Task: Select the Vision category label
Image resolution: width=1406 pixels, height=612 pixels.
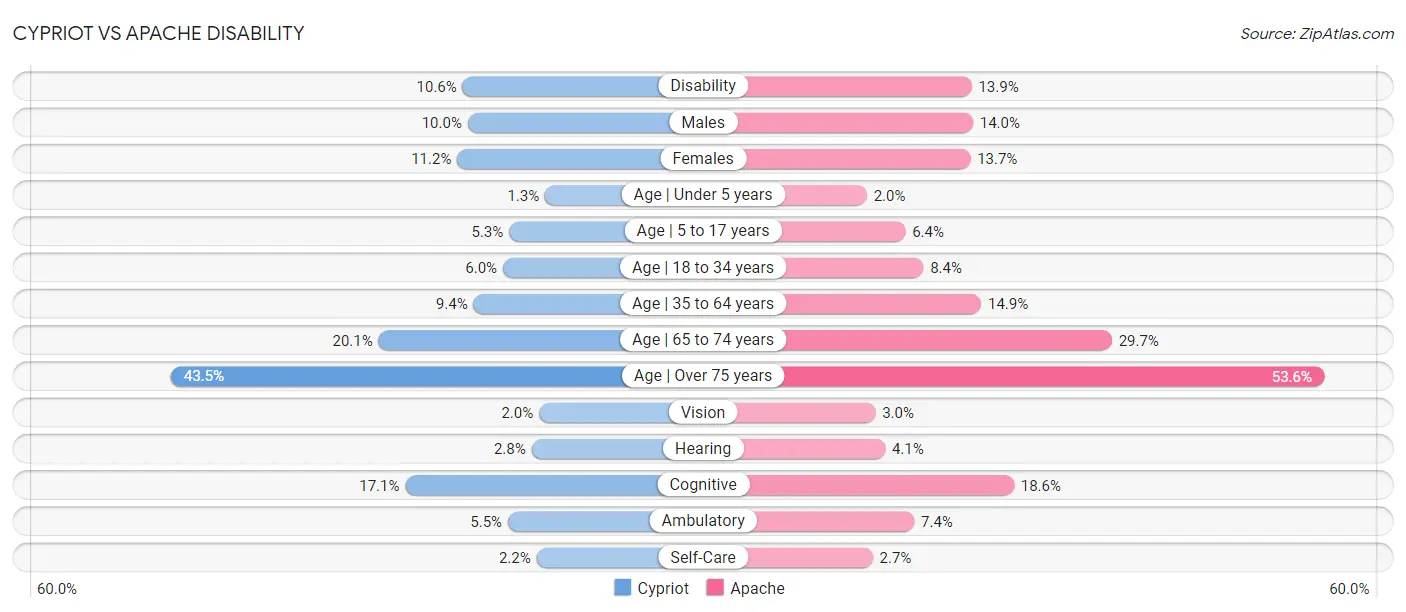Action: pyautogui.click(x=703, y=412)
